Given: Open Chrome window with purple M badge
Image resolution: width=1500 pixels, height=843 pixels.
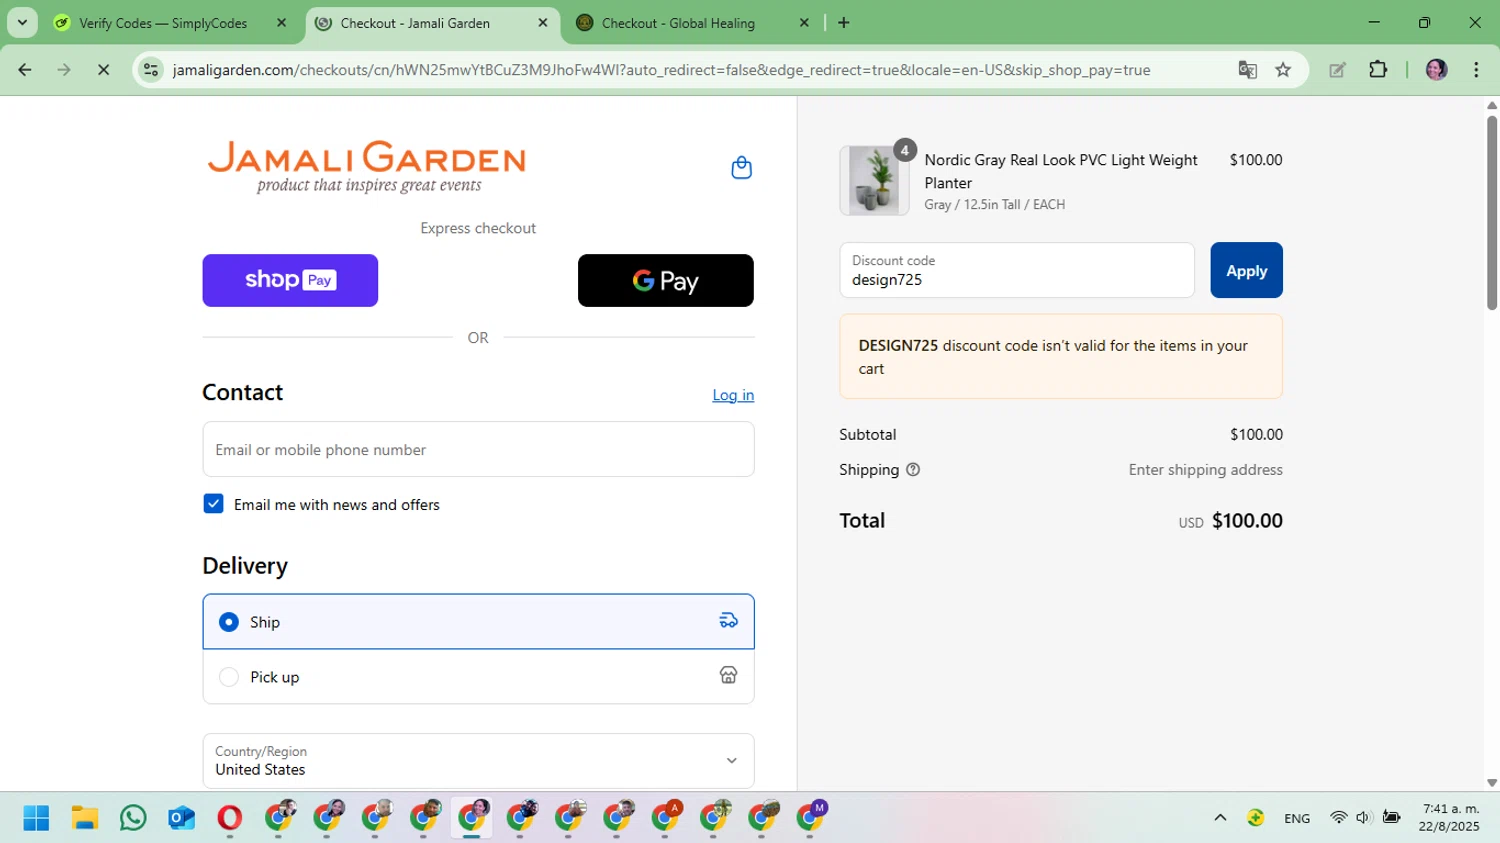Looking at the screenshot, I should [x=812, y=816].
